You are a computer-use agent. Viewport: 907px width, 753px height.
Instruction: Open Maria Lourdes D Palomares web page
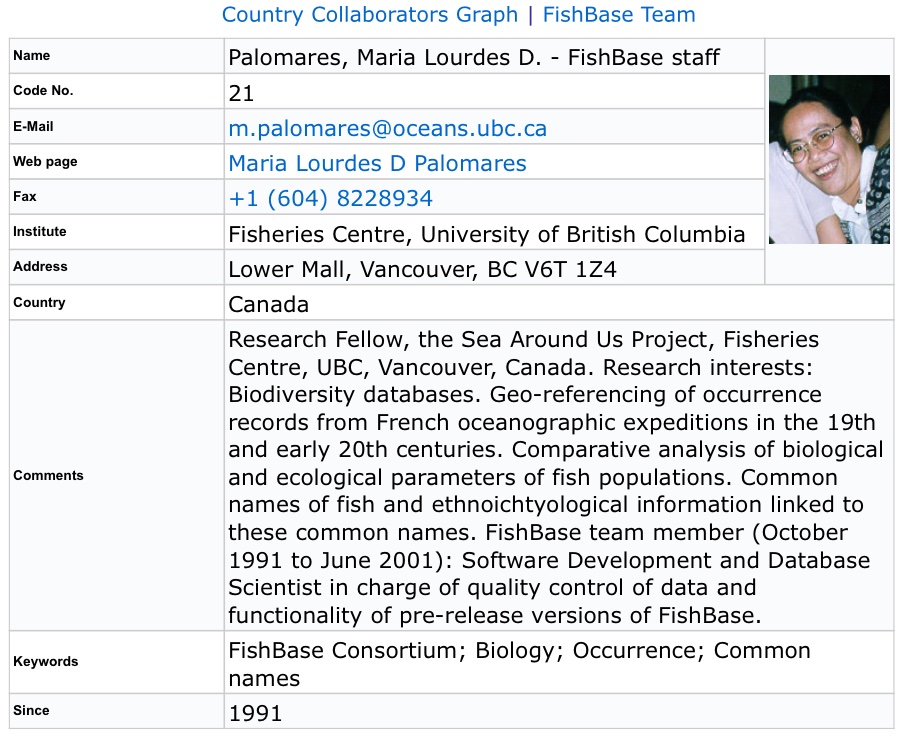[377, 163]
